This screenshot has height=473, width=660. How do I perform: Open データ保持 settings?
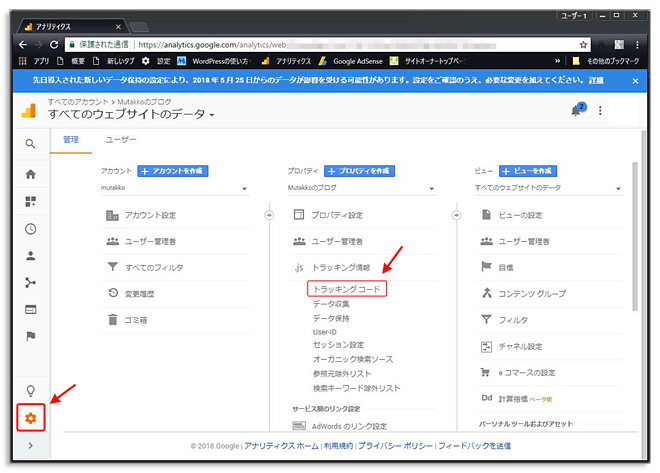(x=331, y=319)
